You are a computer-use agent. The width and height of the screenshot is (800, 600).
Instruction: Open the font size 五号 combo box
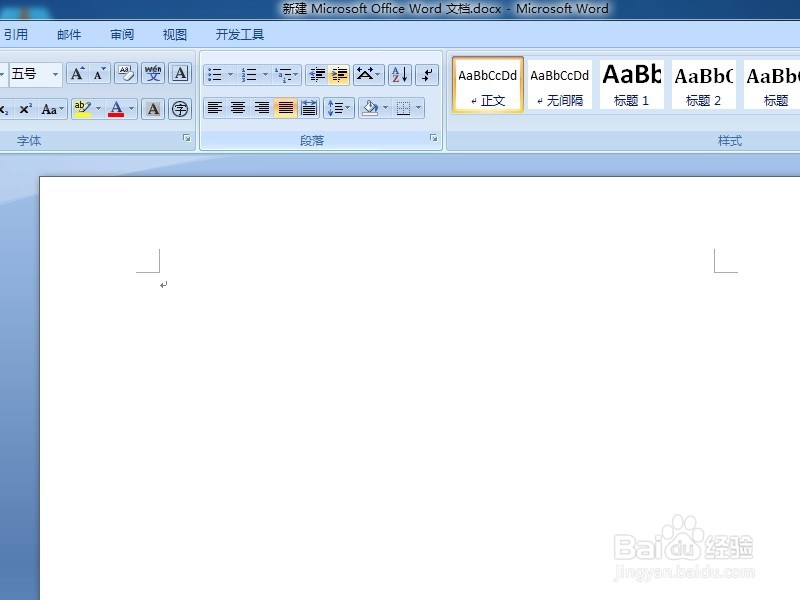click(x=35, y=74)
